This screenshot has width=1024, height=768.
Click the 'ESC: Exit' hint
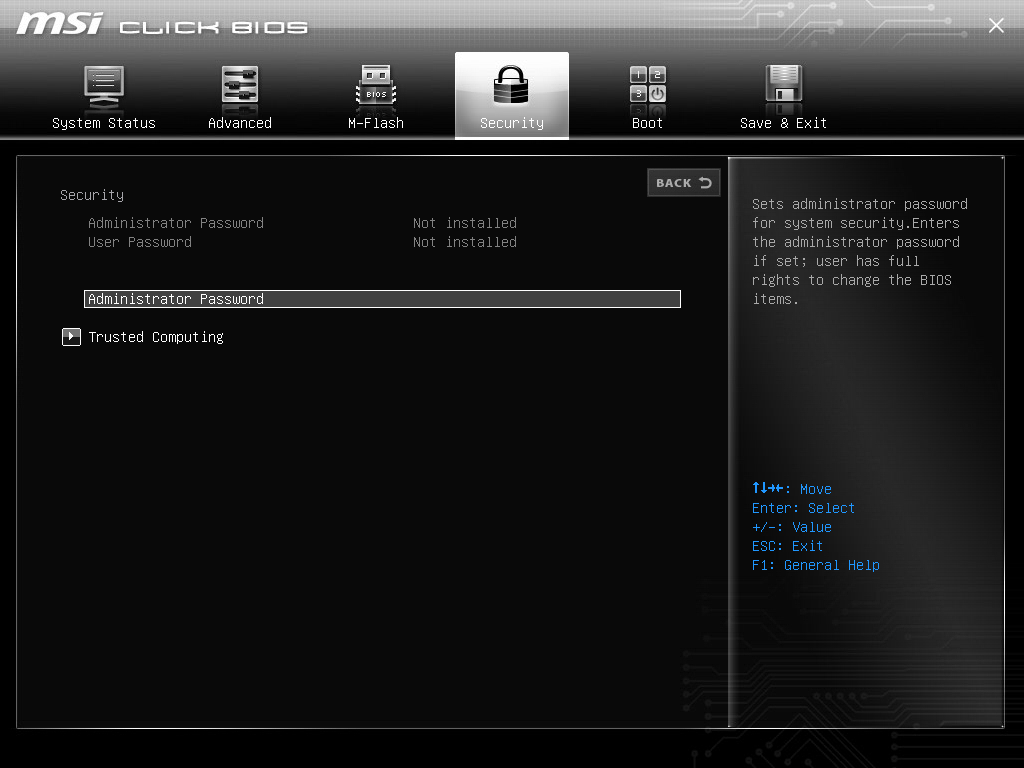coord(787,546)
